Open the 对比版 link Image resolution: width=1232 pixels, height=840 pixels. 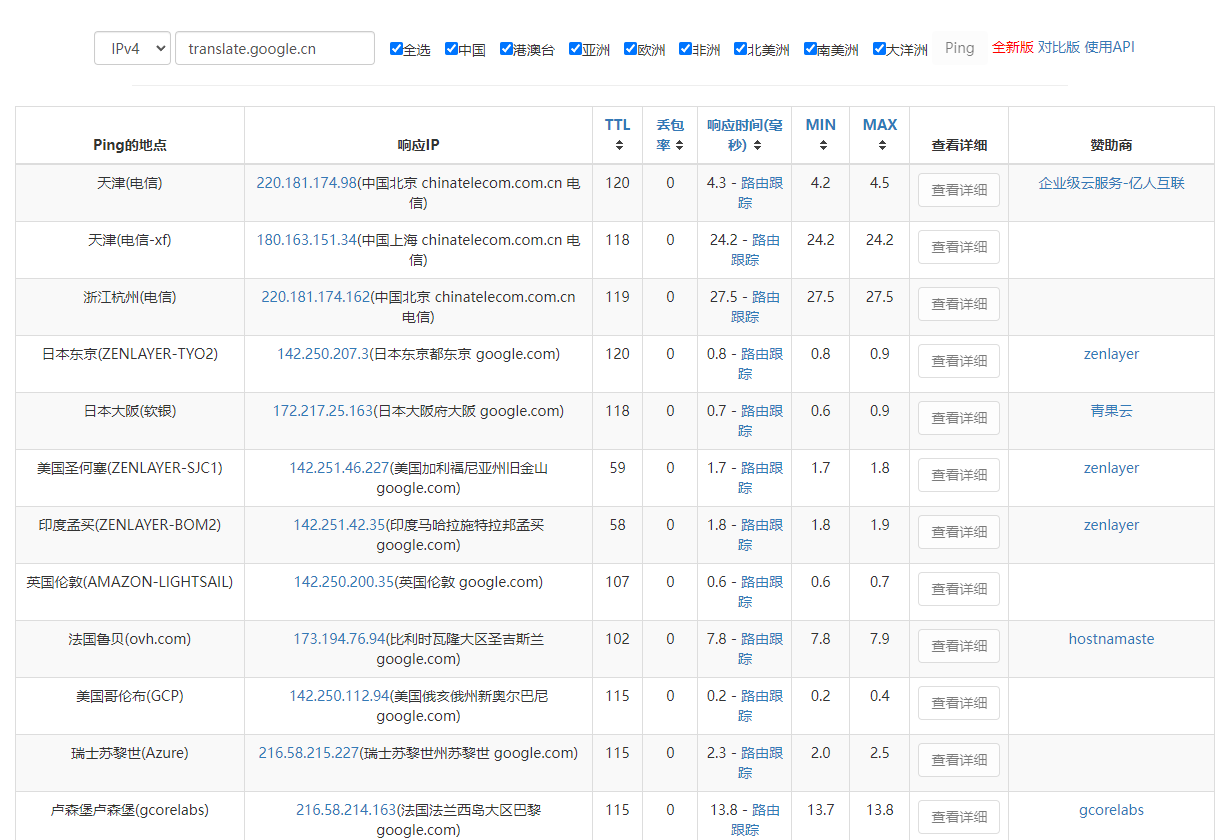(x=1059, y=47)
